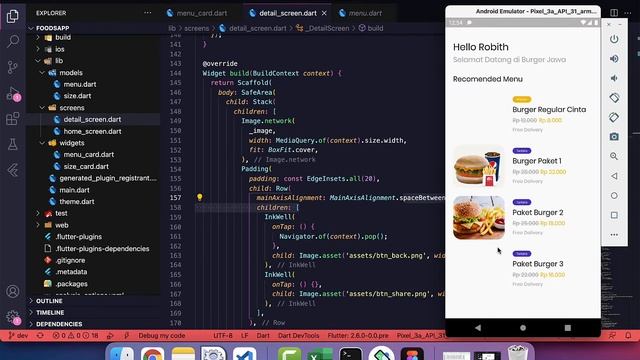Click the dev branch indicator
640x360 pixels.
[x=18, y=336]
